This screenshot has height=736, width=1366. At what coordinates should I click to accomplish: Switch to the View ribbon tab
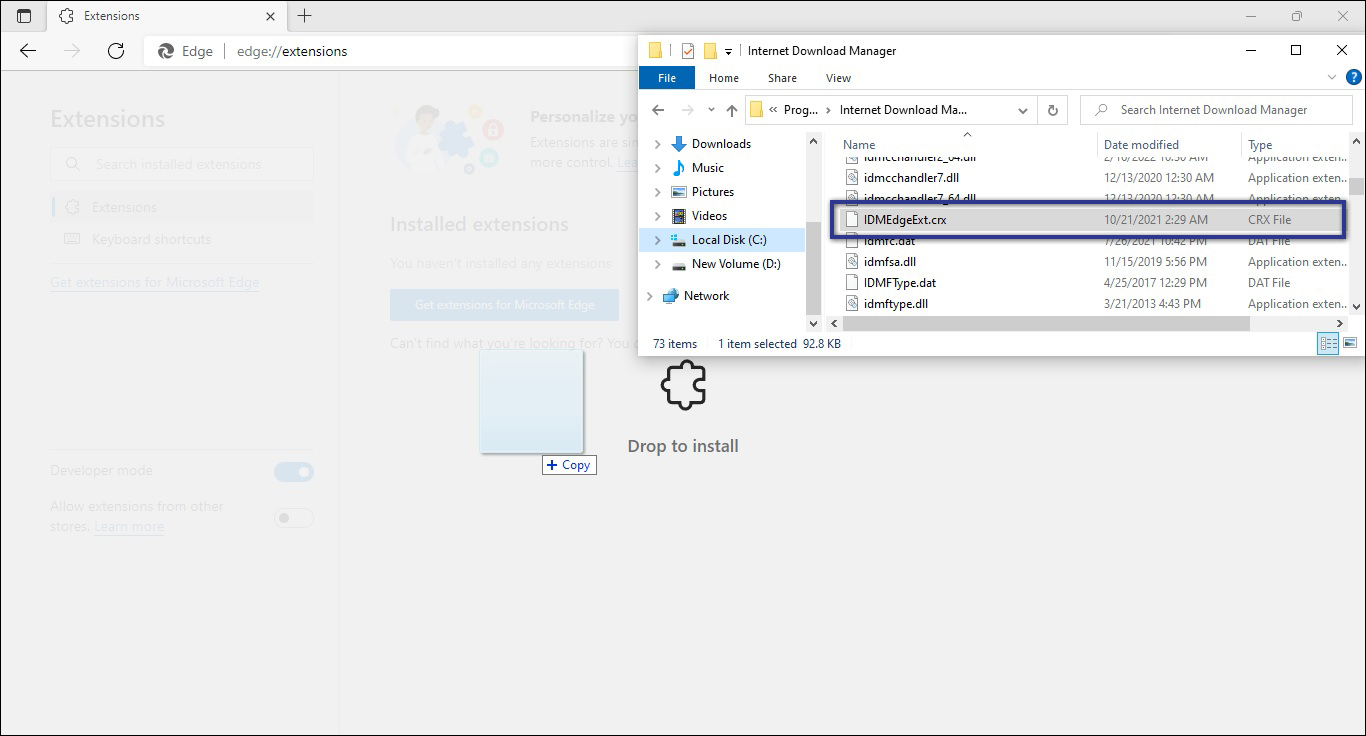(838, 77)
